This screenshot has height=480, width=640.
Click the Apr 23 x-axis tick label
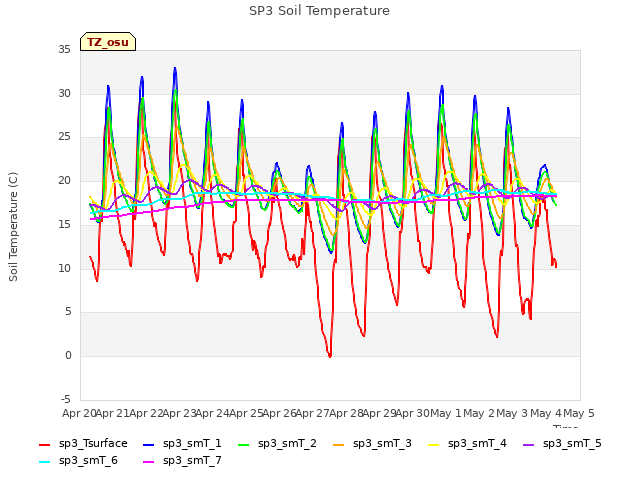pos(180,413)
